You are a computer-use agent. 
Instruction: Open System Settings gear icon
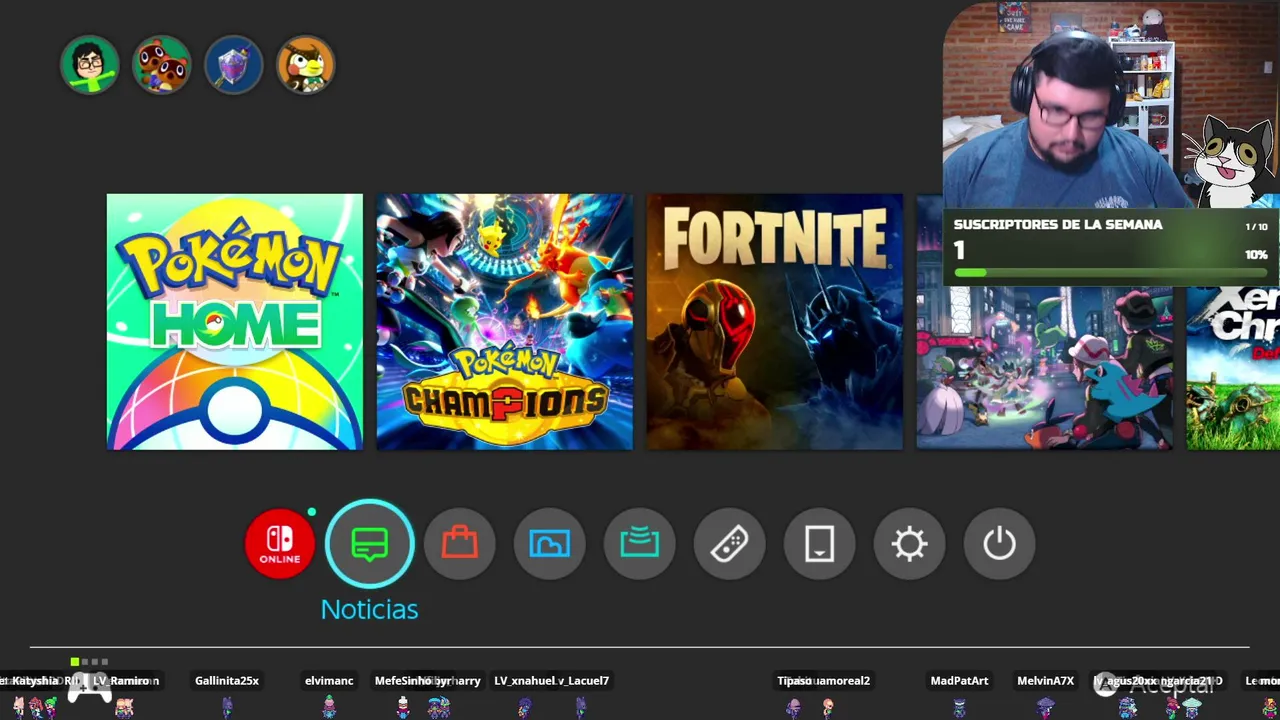point(910,544)
